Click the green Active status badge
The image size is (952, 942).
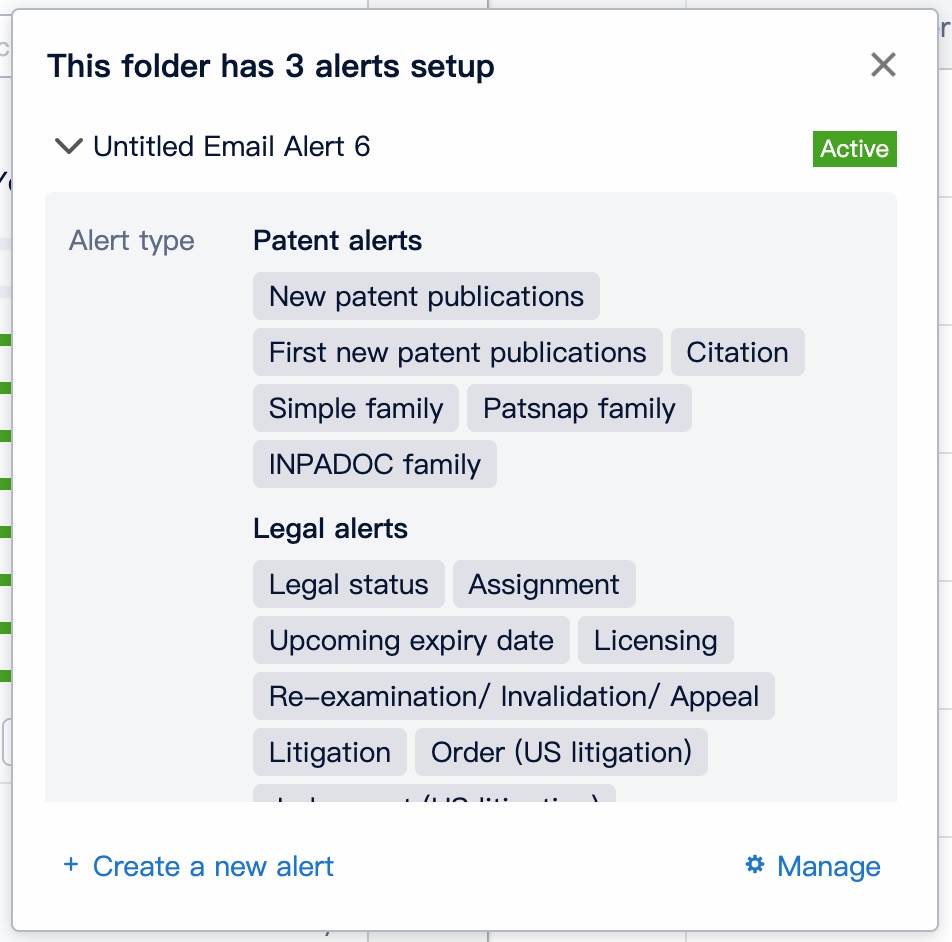[854, 149]
